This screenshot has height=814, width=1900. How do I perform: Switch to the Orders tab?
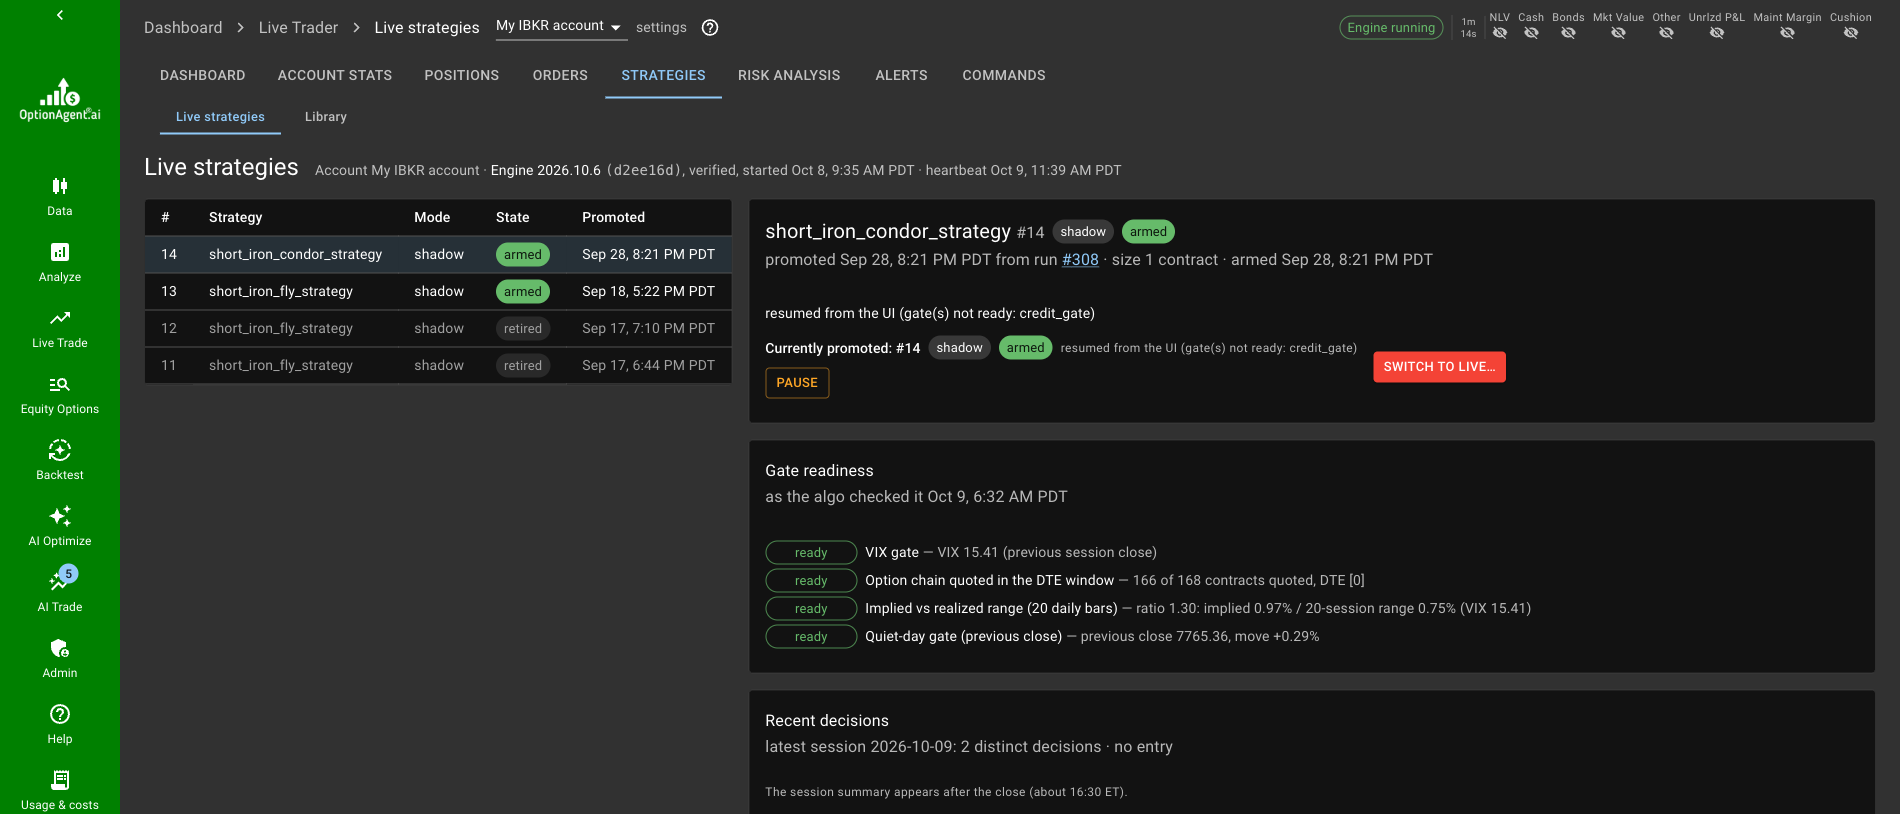pyautogui.click(x=560, y=75)
